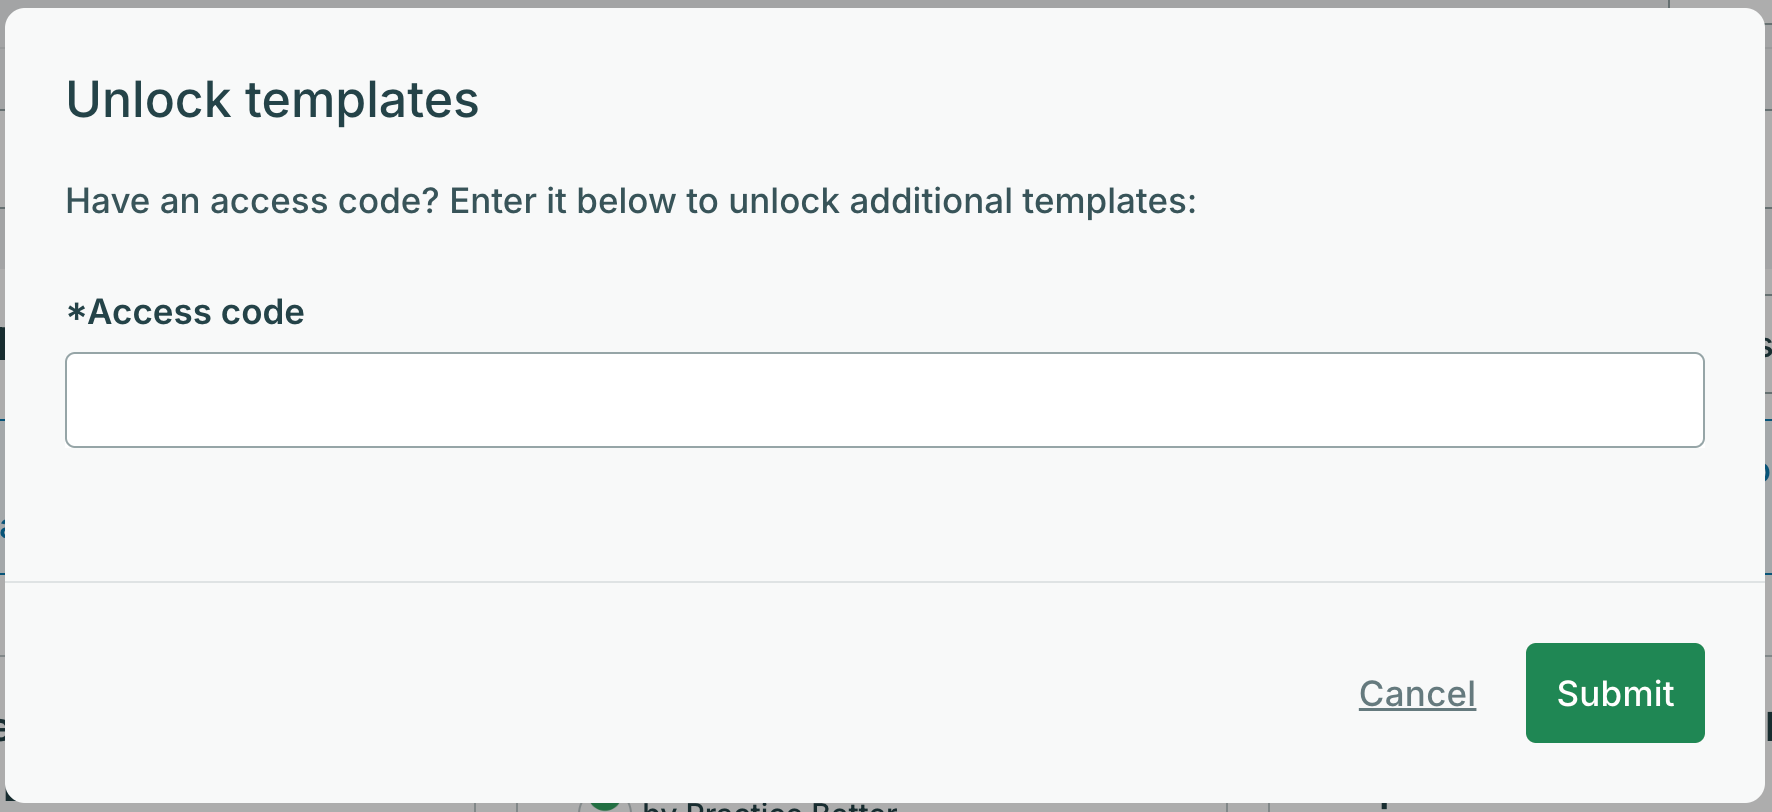
Task: Place the cursor in the empty code textbox
Action: (x=885, y=400)
